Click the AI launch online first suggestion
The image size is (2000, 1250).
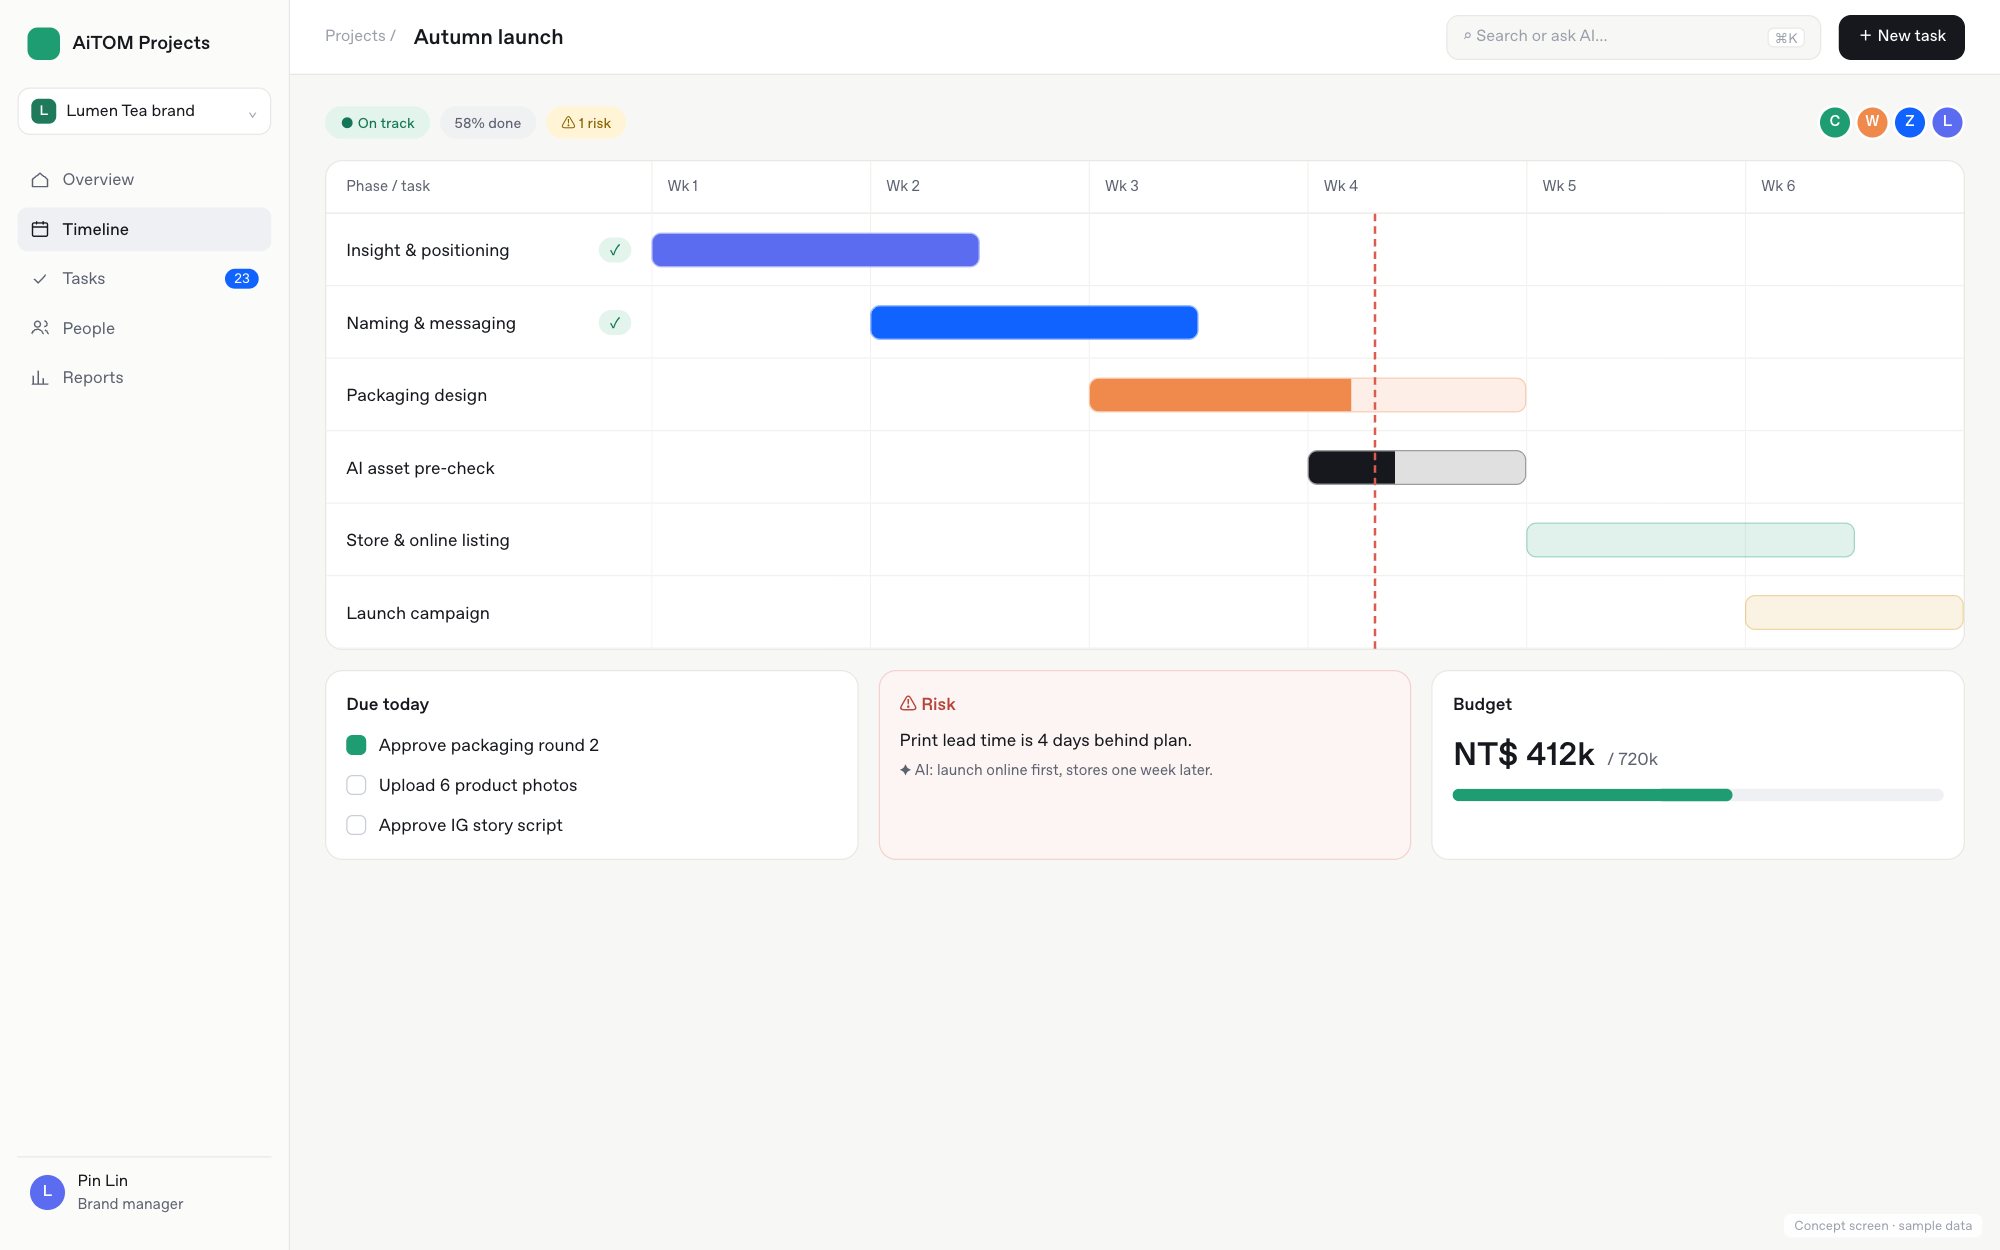[1056, 770]
